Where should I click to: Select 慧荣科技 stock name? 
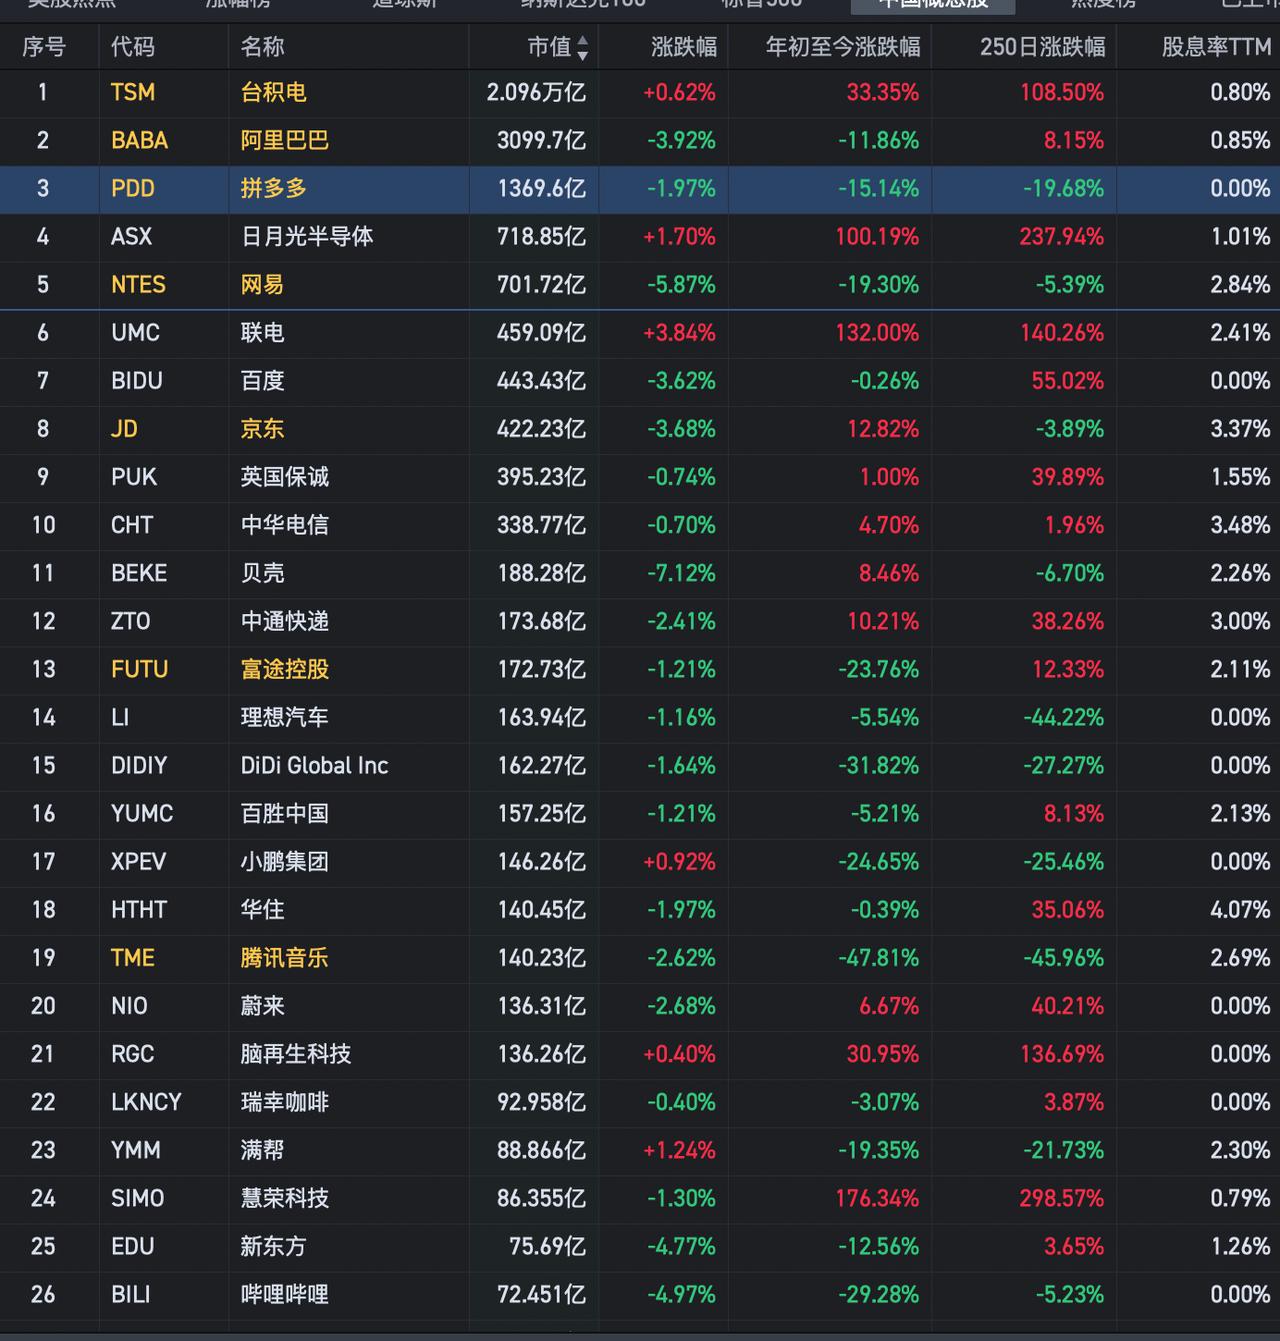click(x=284, y=1198)
